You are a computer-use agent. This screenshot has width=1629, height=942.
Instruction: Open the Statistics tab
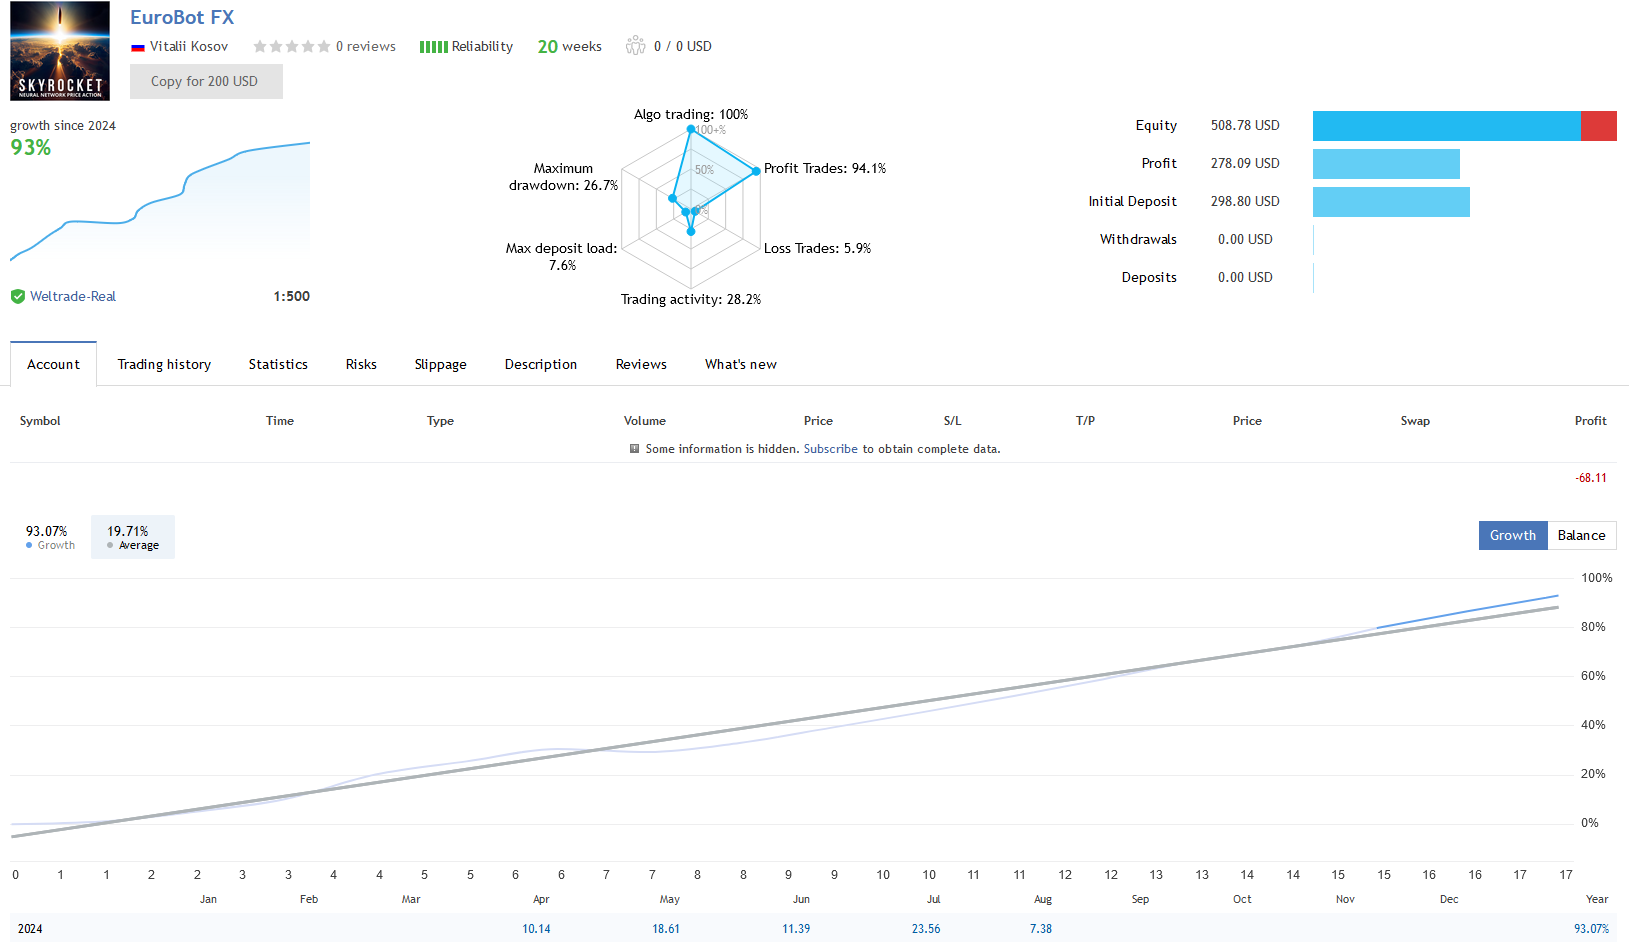pyautogui.click(x=278, y=364)
